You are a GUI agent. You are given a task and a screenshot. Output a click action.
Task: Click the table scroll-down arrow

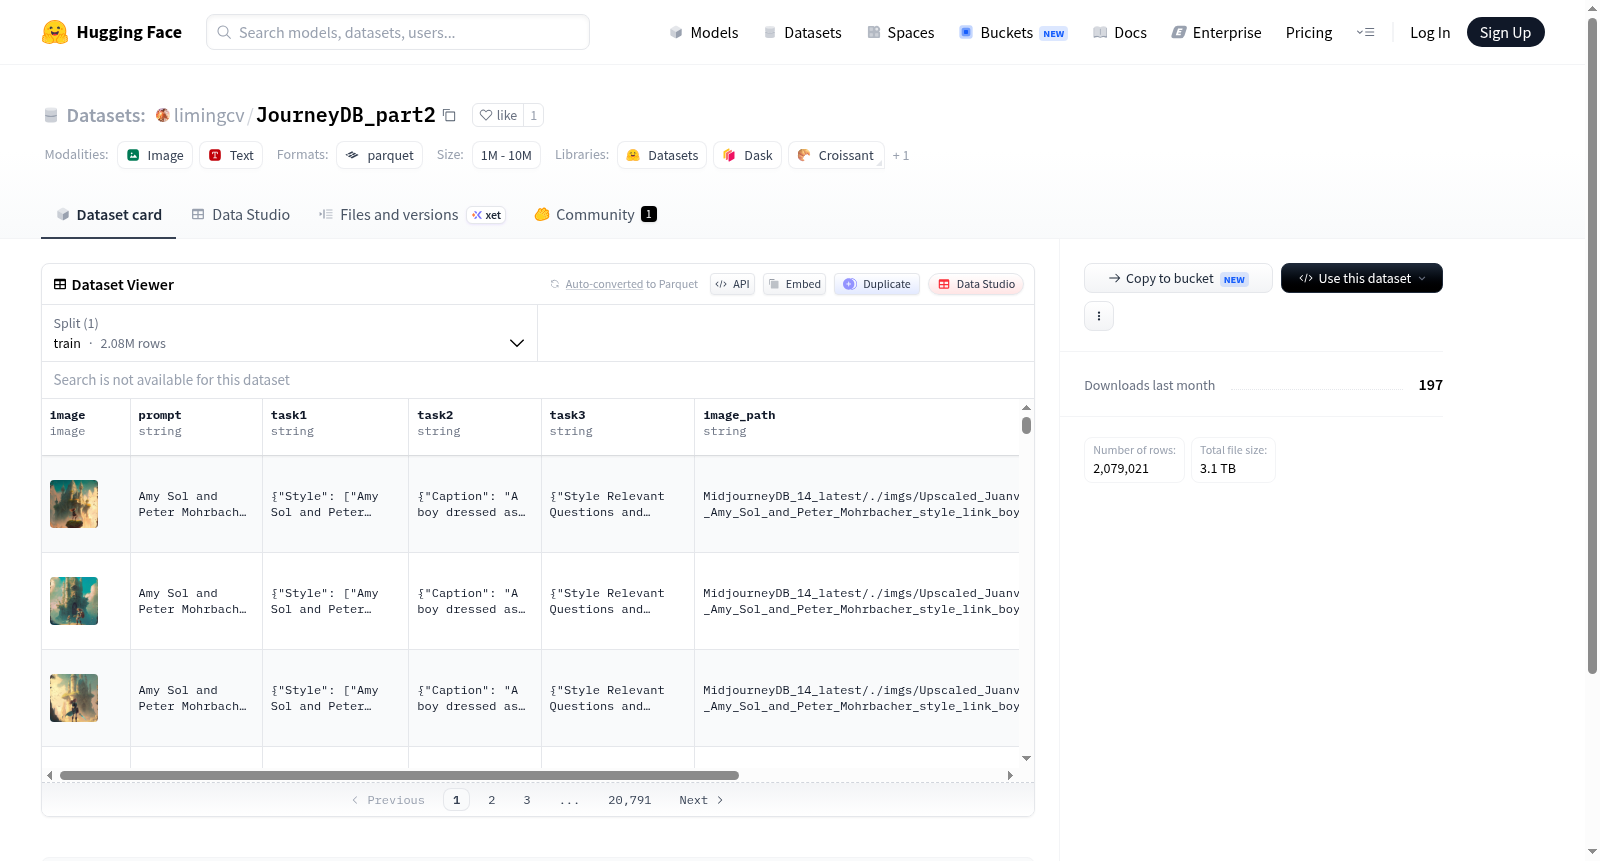pos(1026,759)
